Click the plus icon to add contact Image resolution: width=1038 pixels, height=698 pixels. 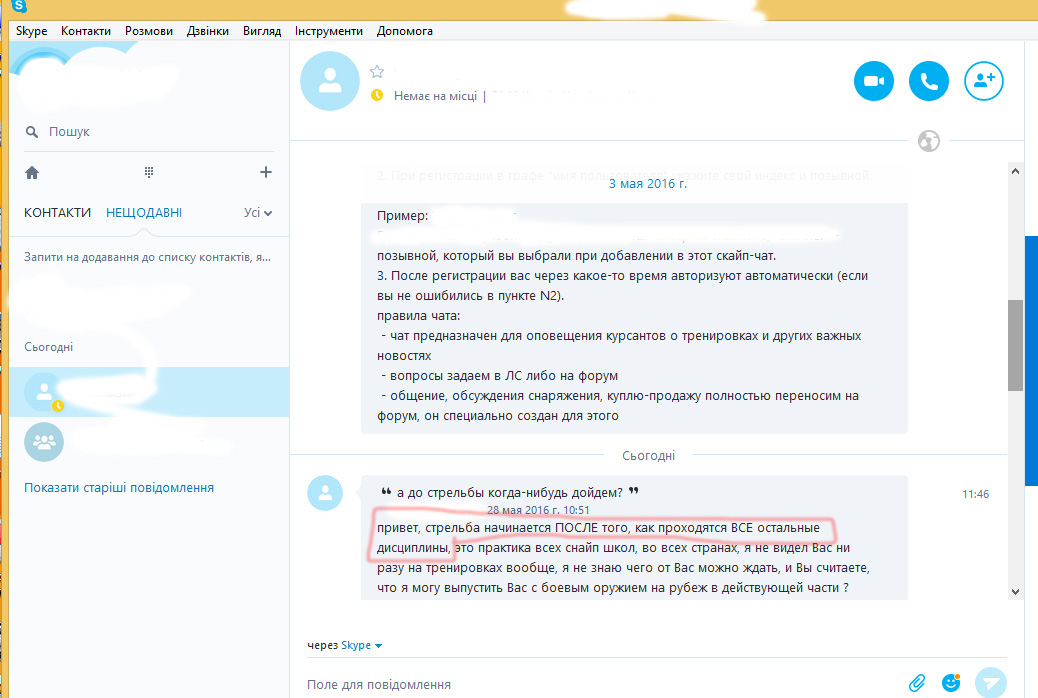265,172
